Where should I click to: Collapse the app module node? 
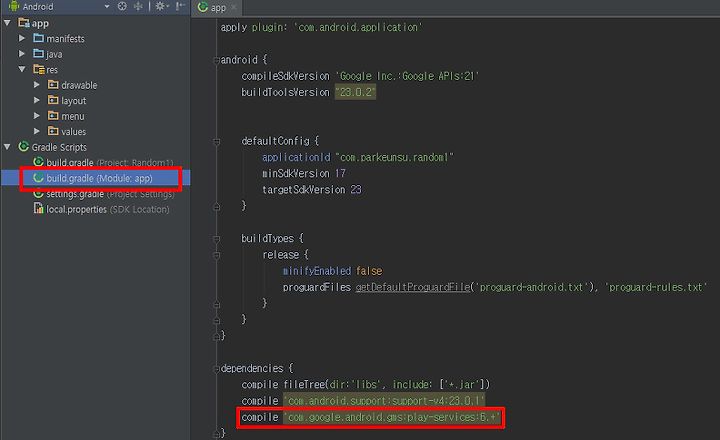point(7,23)
